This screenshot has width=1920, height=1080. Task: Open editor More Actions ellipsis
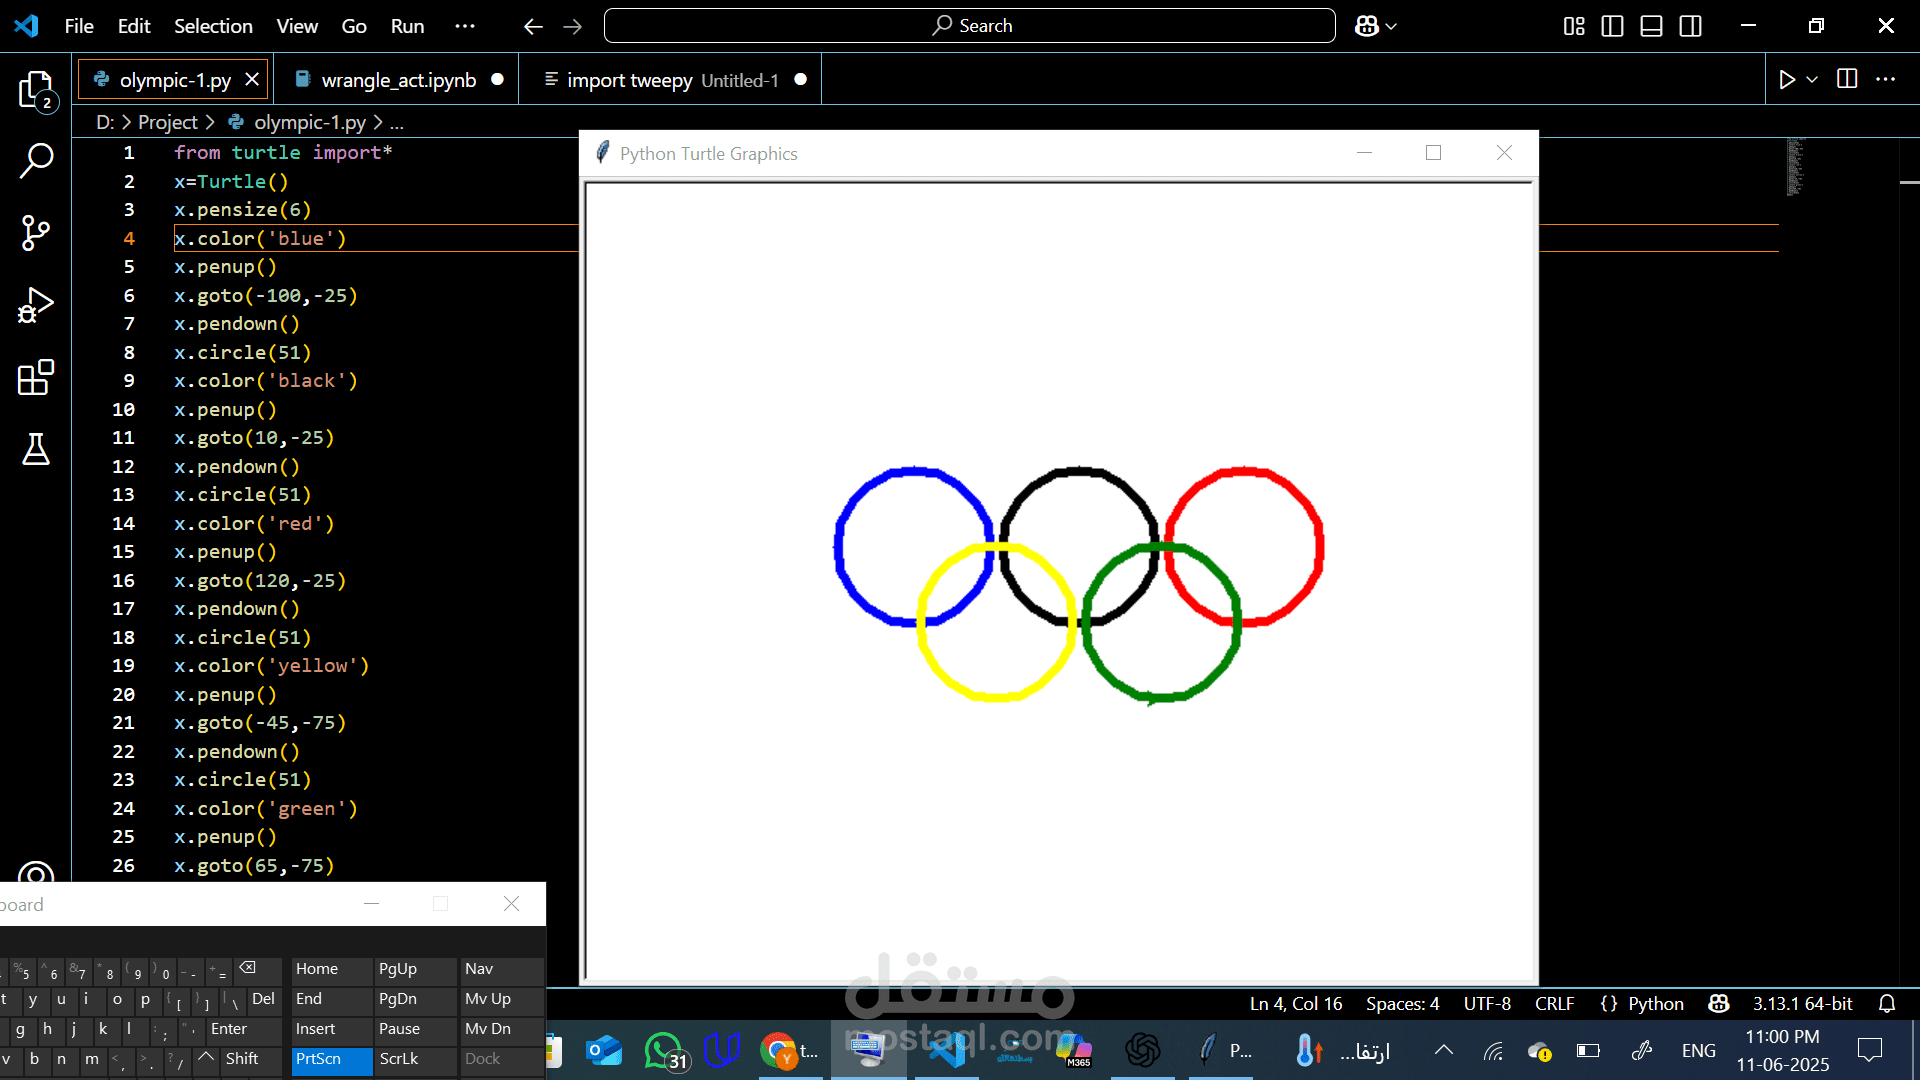point(1885,79)
